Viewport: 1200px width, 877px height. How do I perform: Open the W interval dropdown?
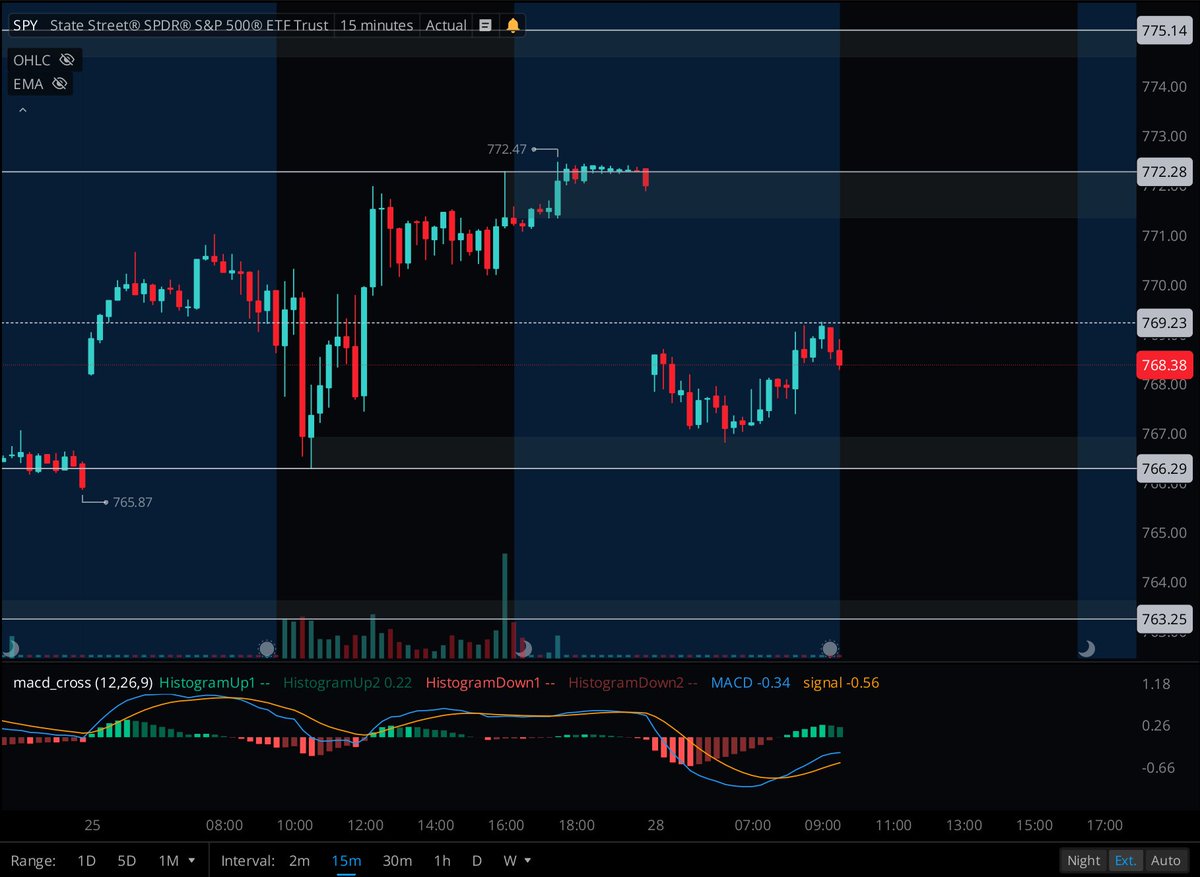tap(515, 860)
